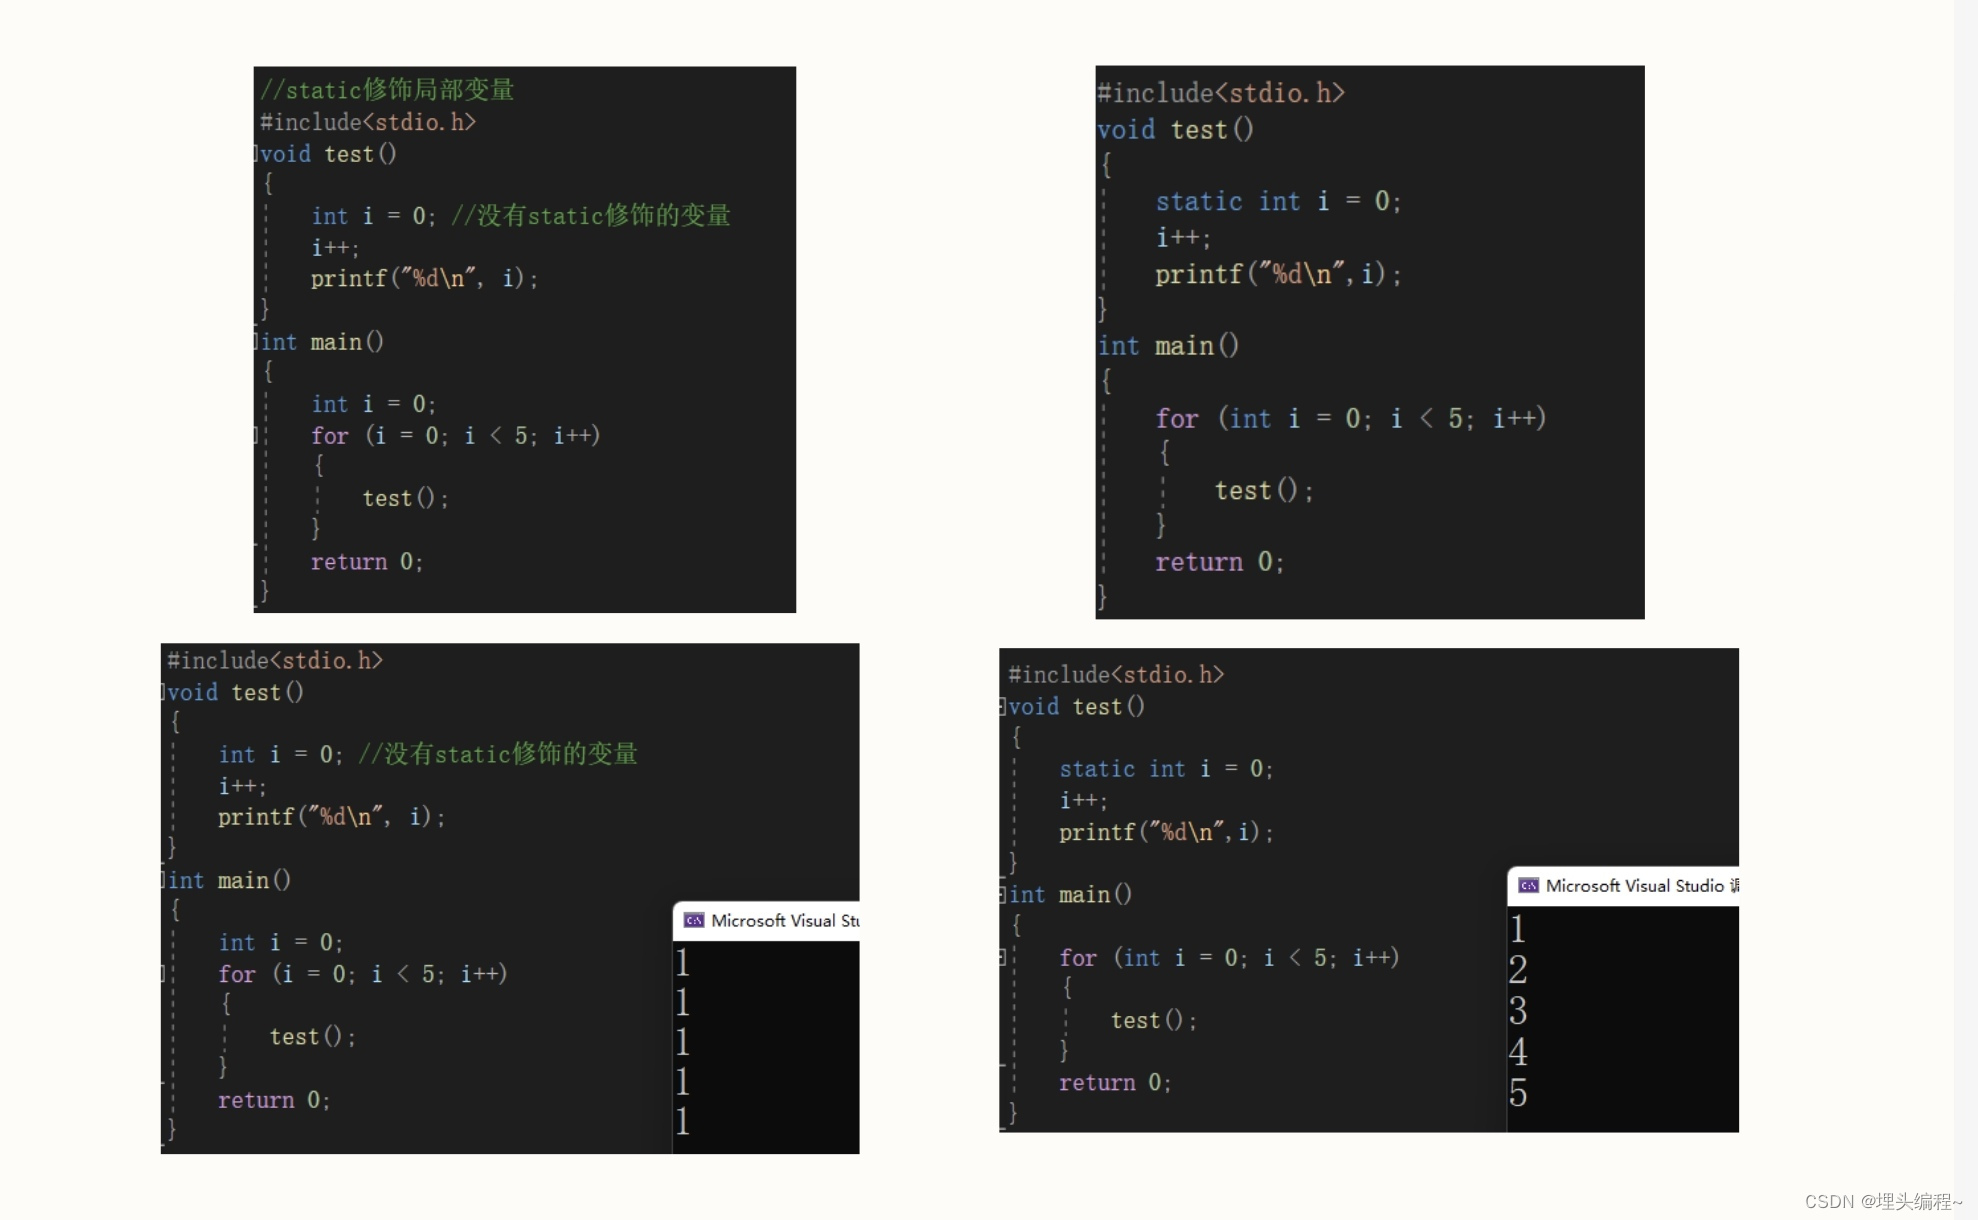Image resolution: width=1978 pixels, height=1220 pixels.
Task: Select the full 'Microsoft Visual Studio' console title bar
Action: pos(1633,886)
